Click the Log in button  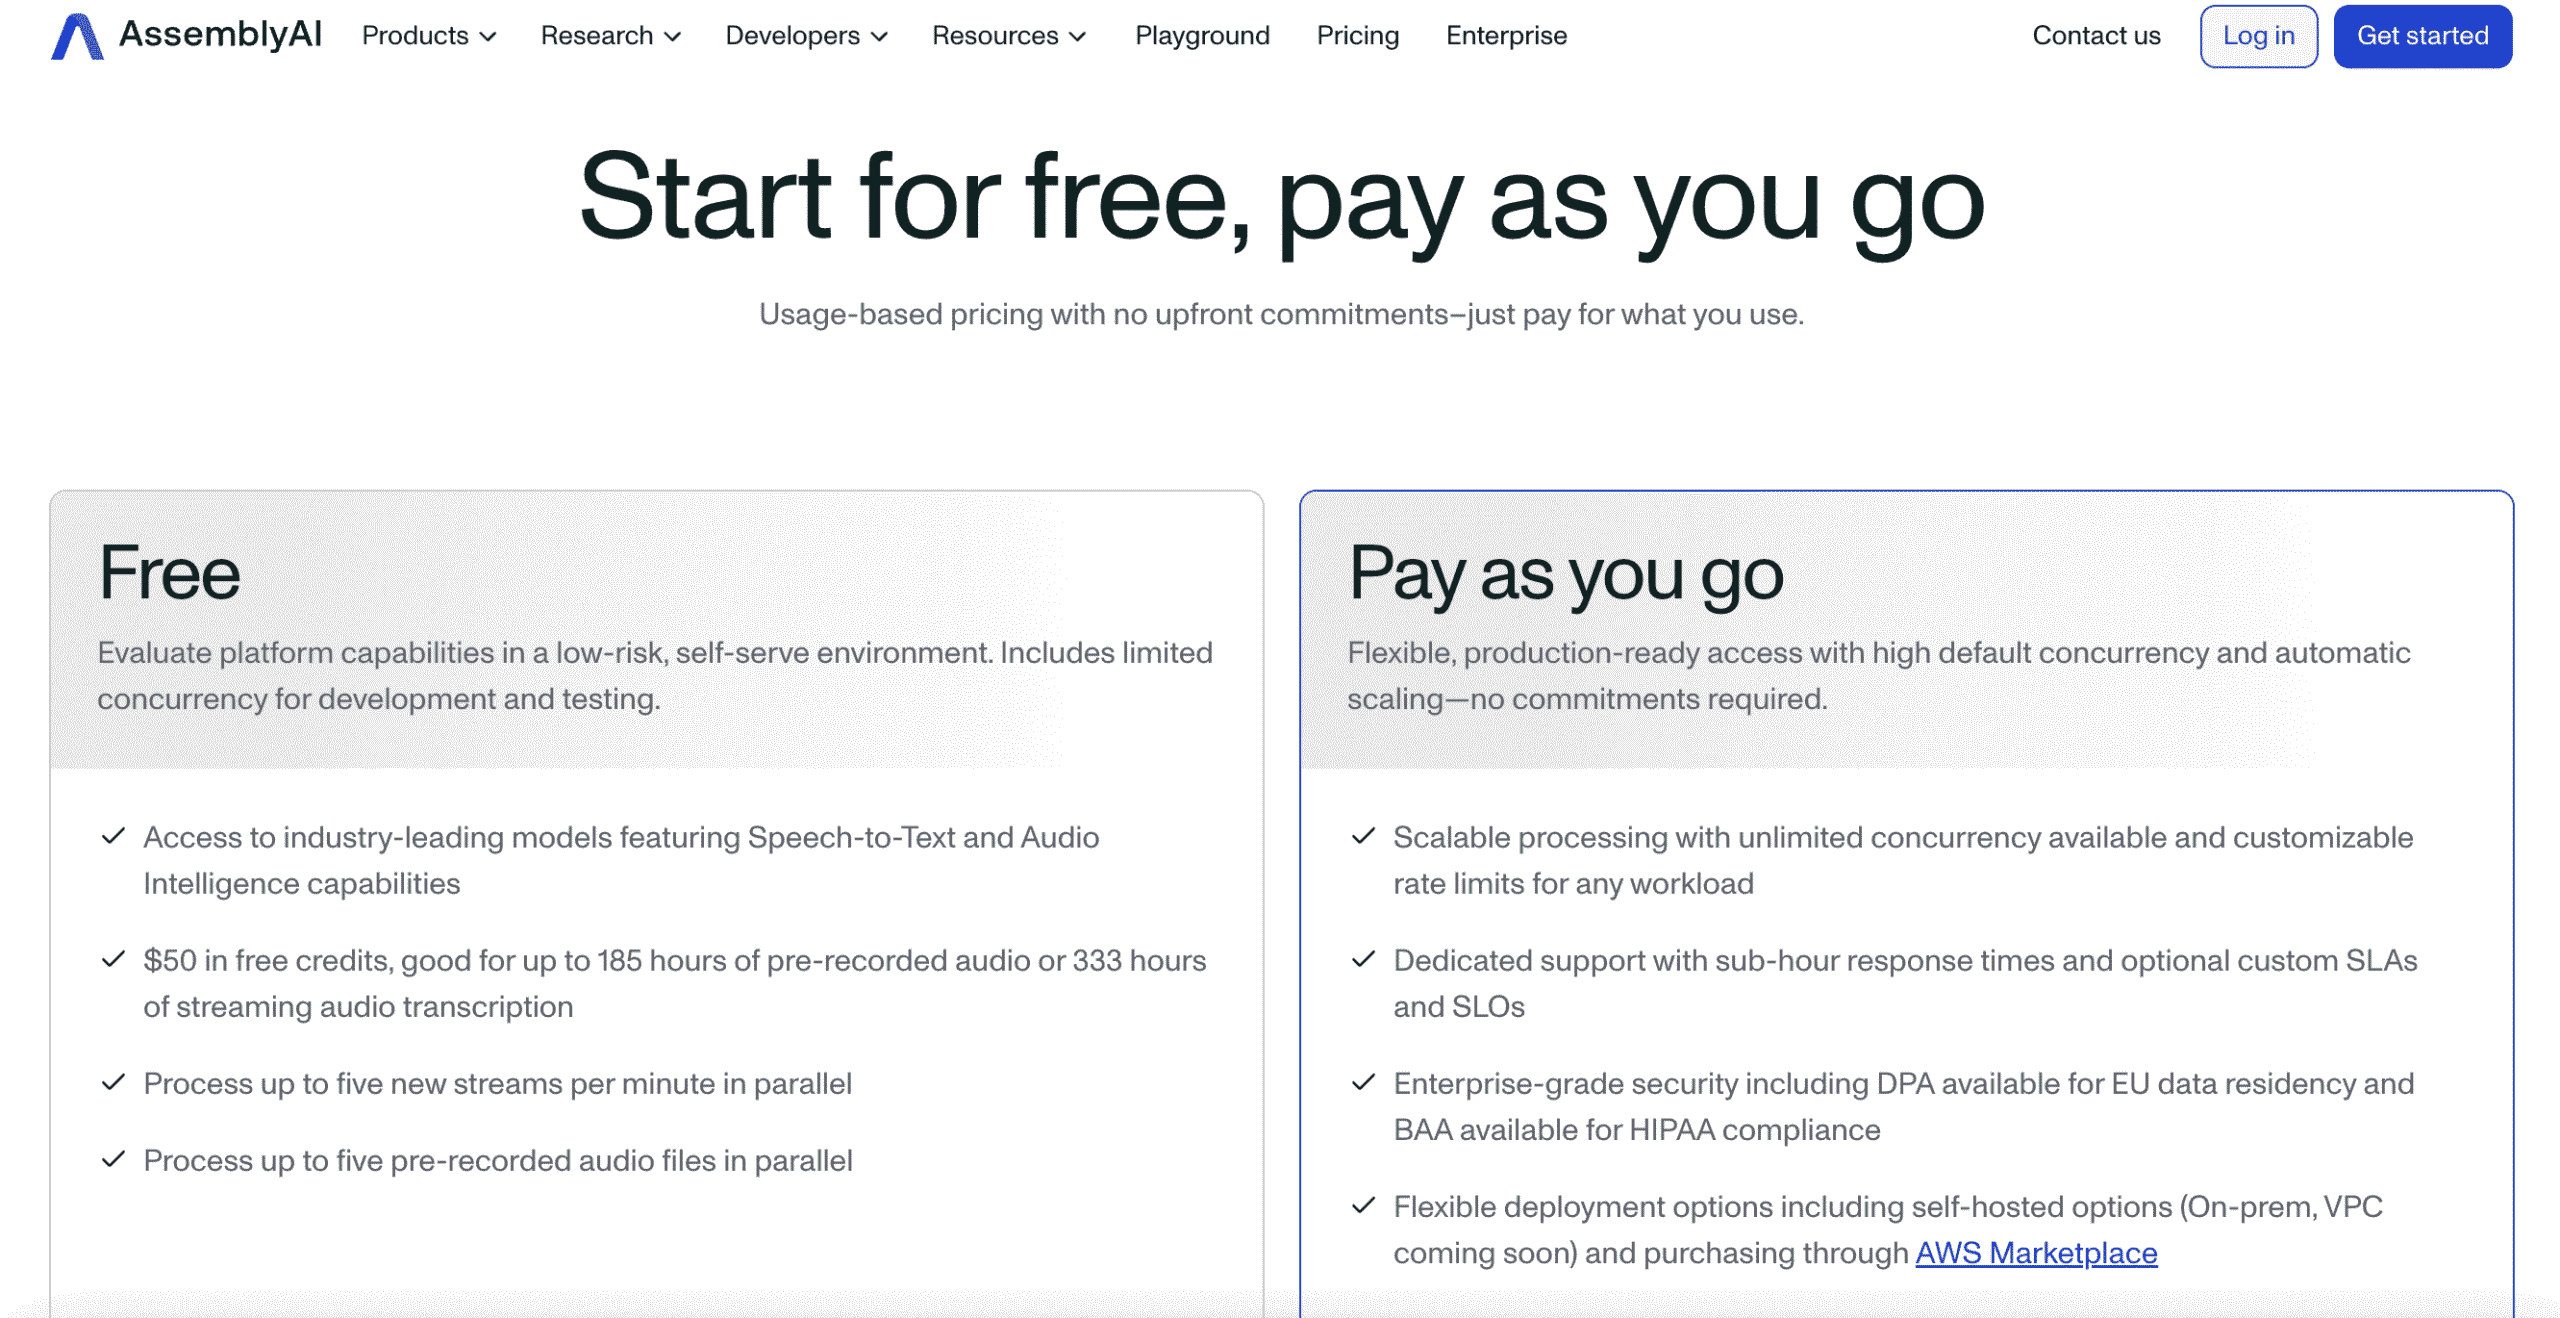(x=2257, y=36)
